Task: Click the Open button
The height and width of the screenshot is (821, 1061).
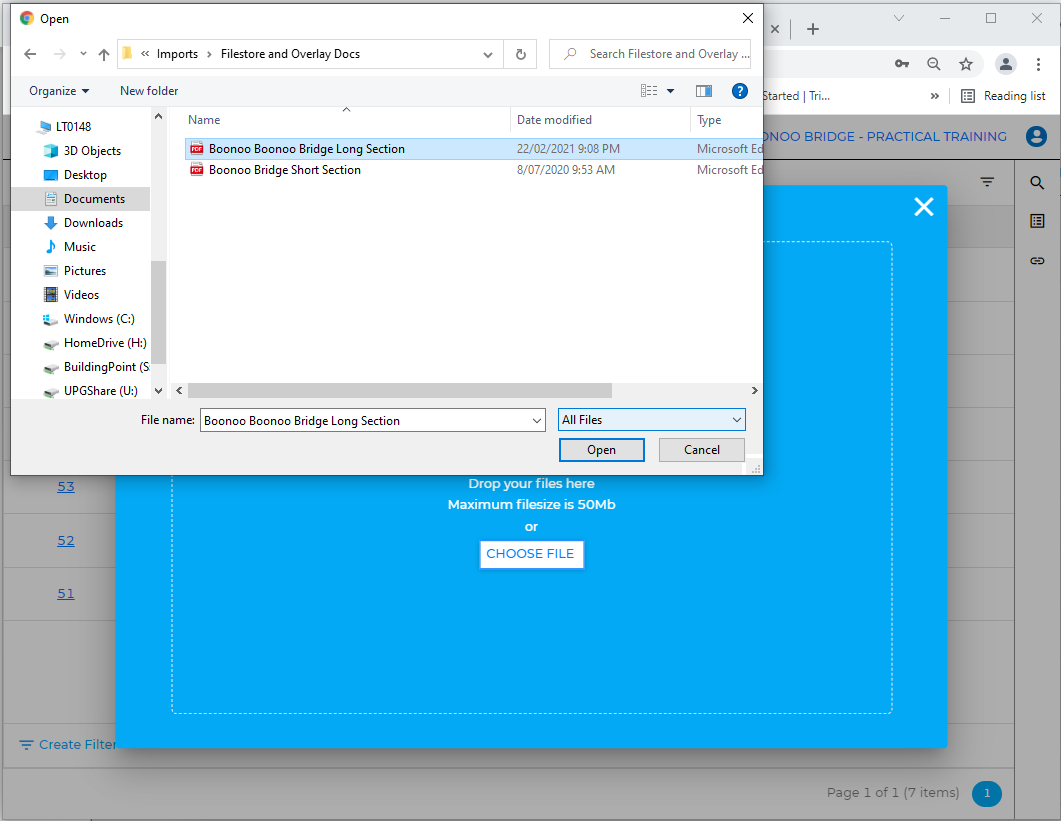Action: pyautogui.click(x=601, y=450)
